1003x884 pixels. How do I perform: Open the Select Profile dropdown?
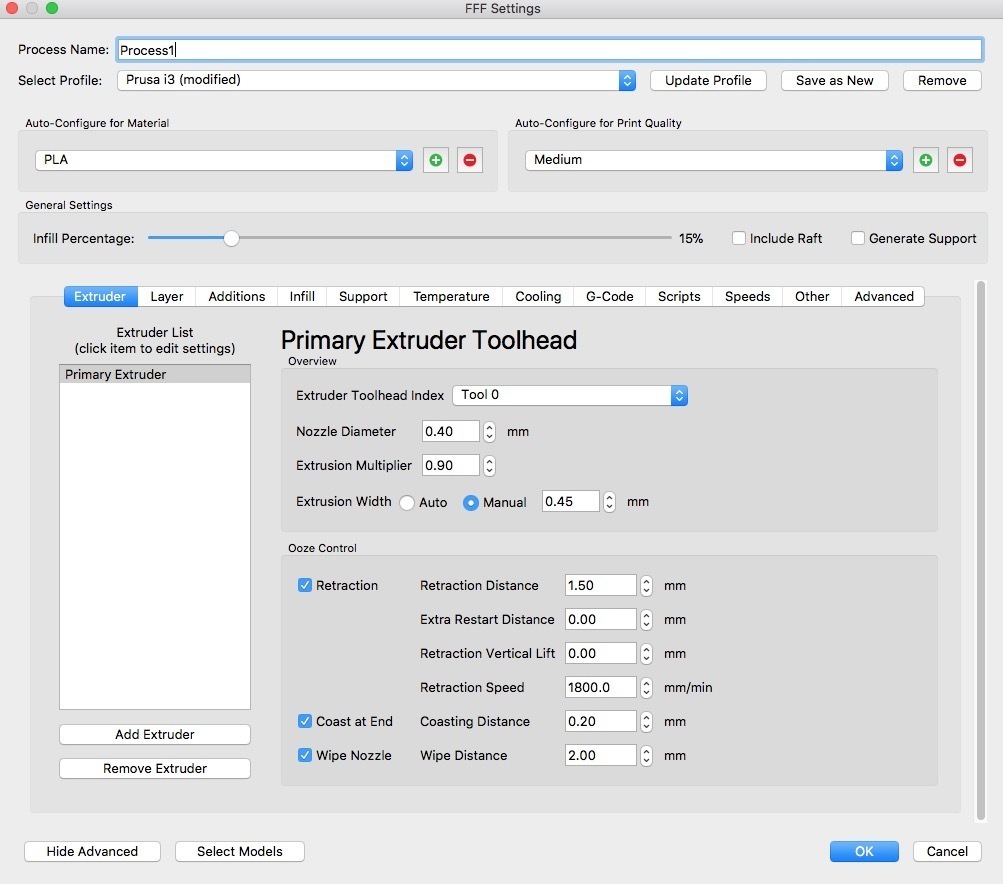click(x=376, y=80)
